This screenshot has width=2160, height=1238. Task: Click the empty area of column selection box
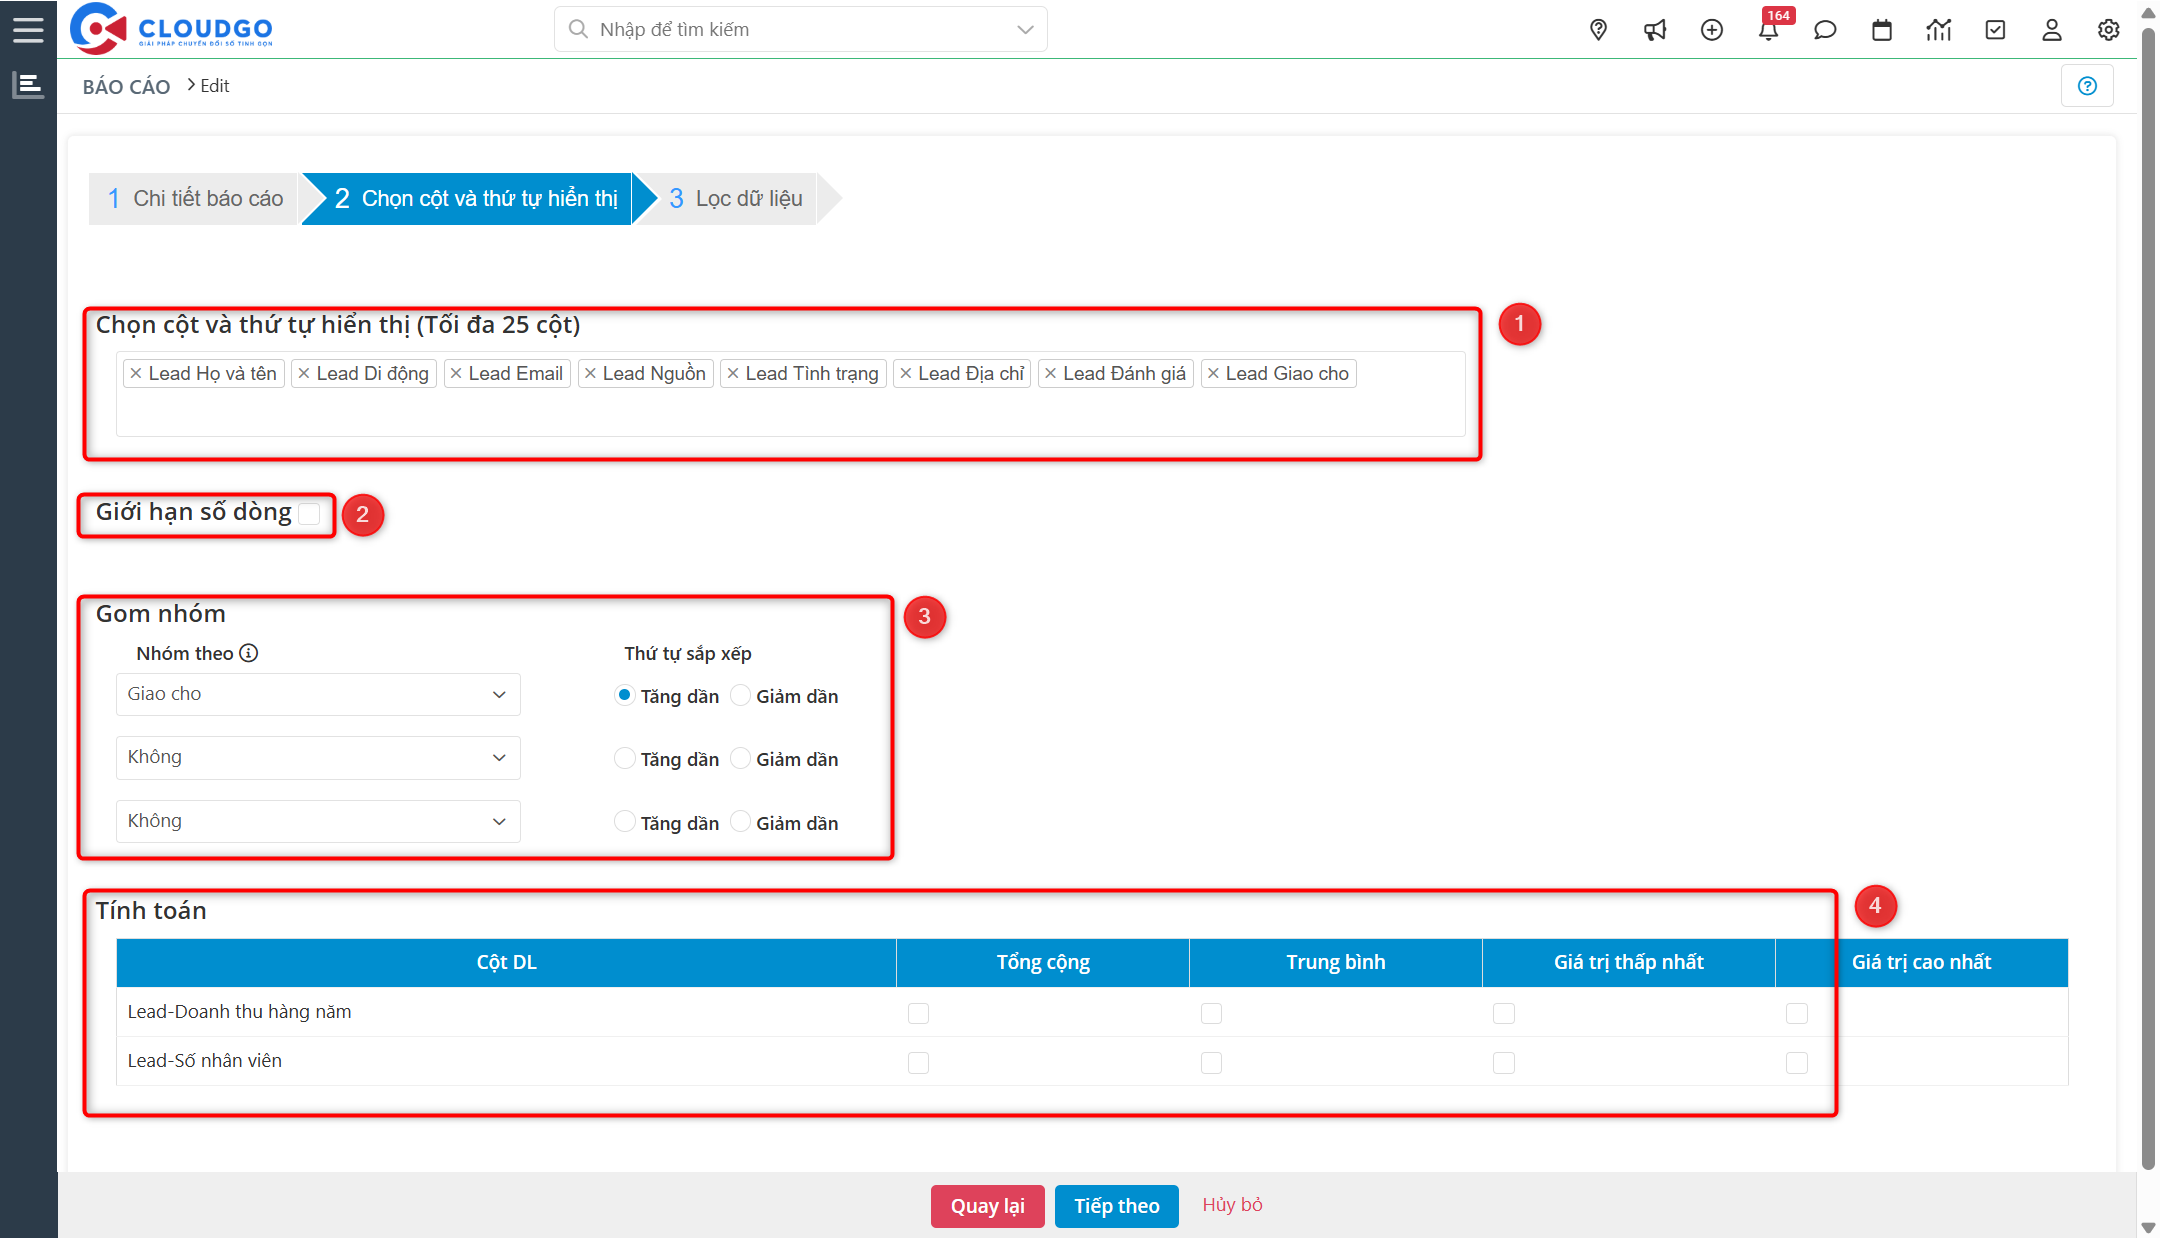790,413
